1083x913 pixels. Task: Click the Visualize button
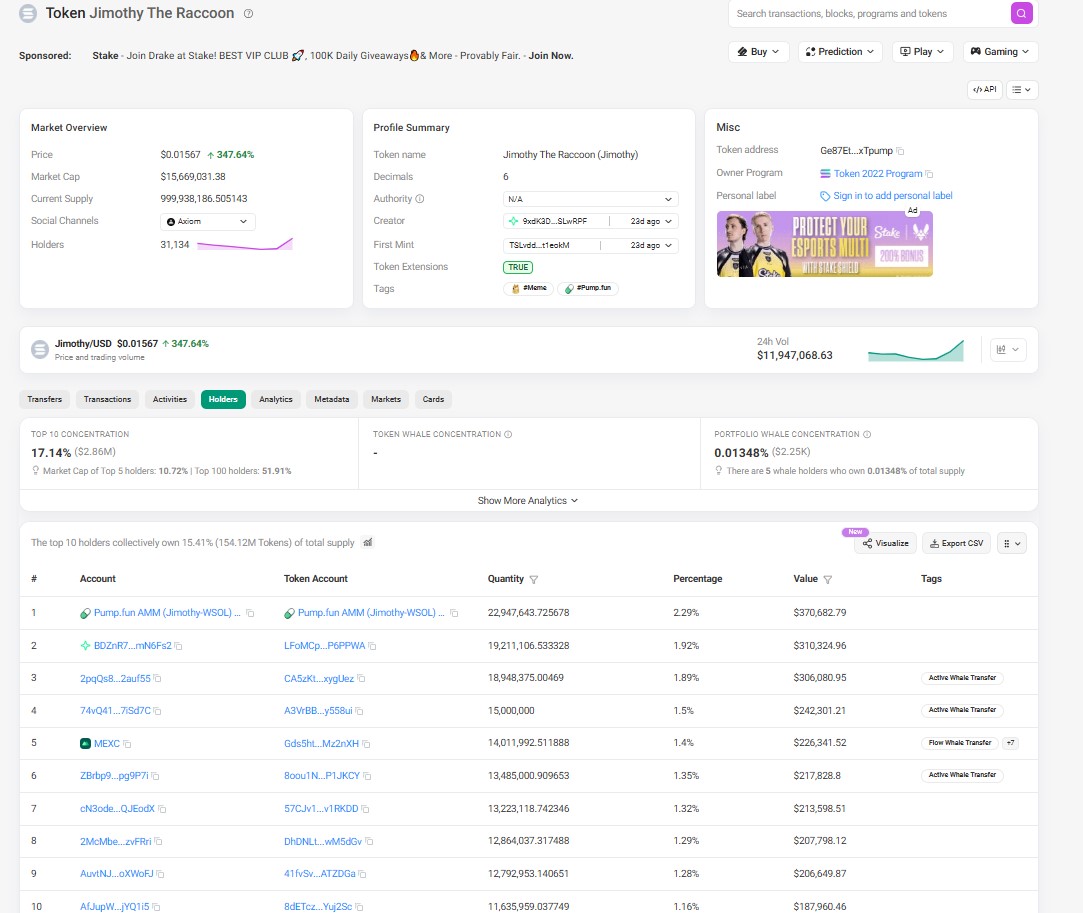[x=885, y=544]
